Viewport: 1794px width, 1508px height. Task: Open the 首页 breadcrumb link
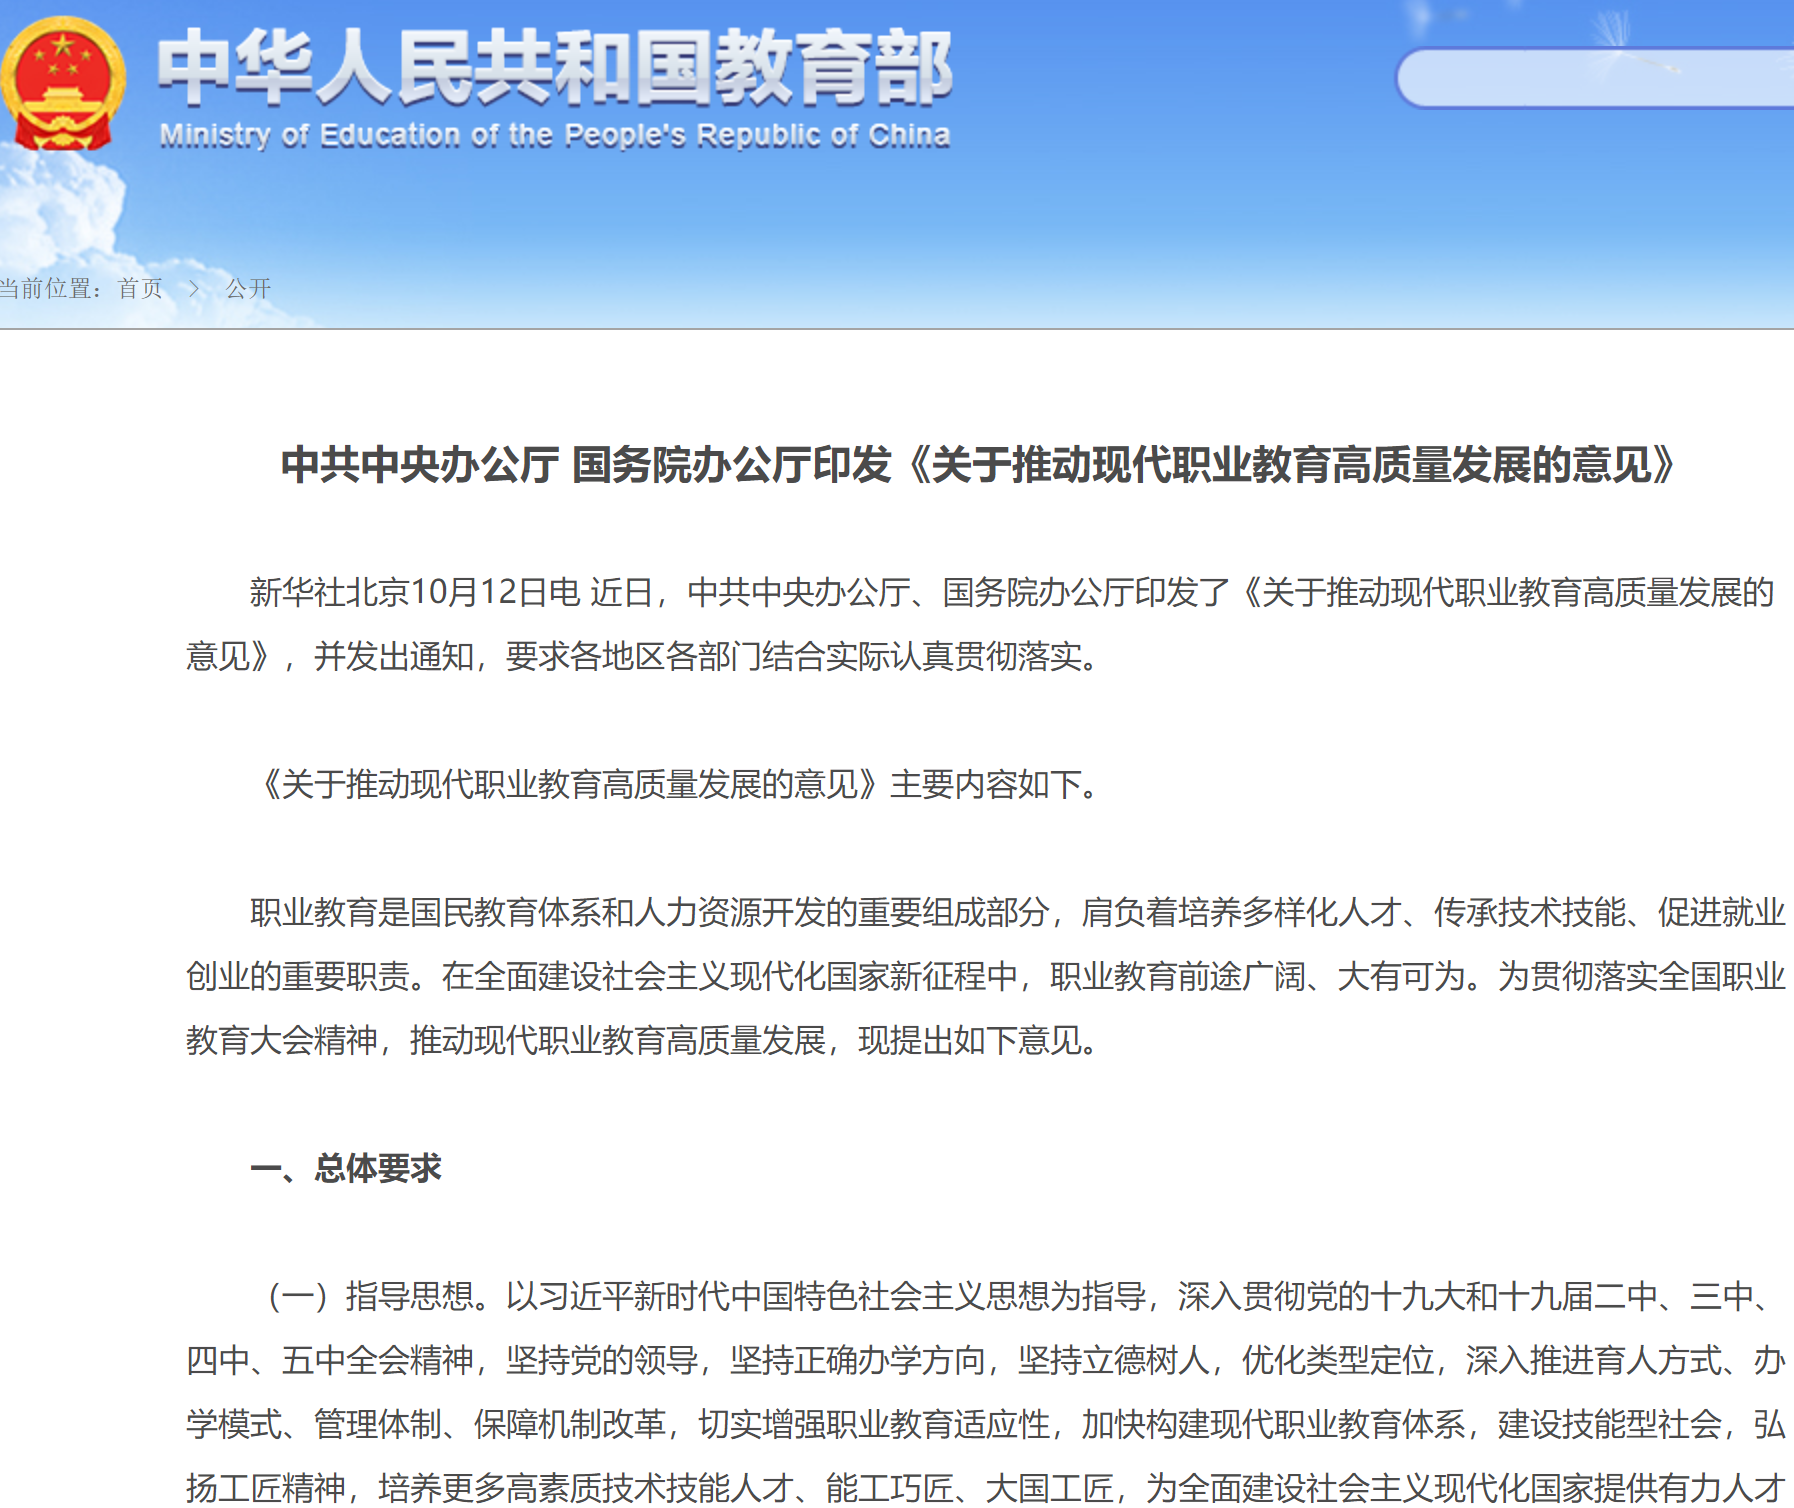click(140, 289)
